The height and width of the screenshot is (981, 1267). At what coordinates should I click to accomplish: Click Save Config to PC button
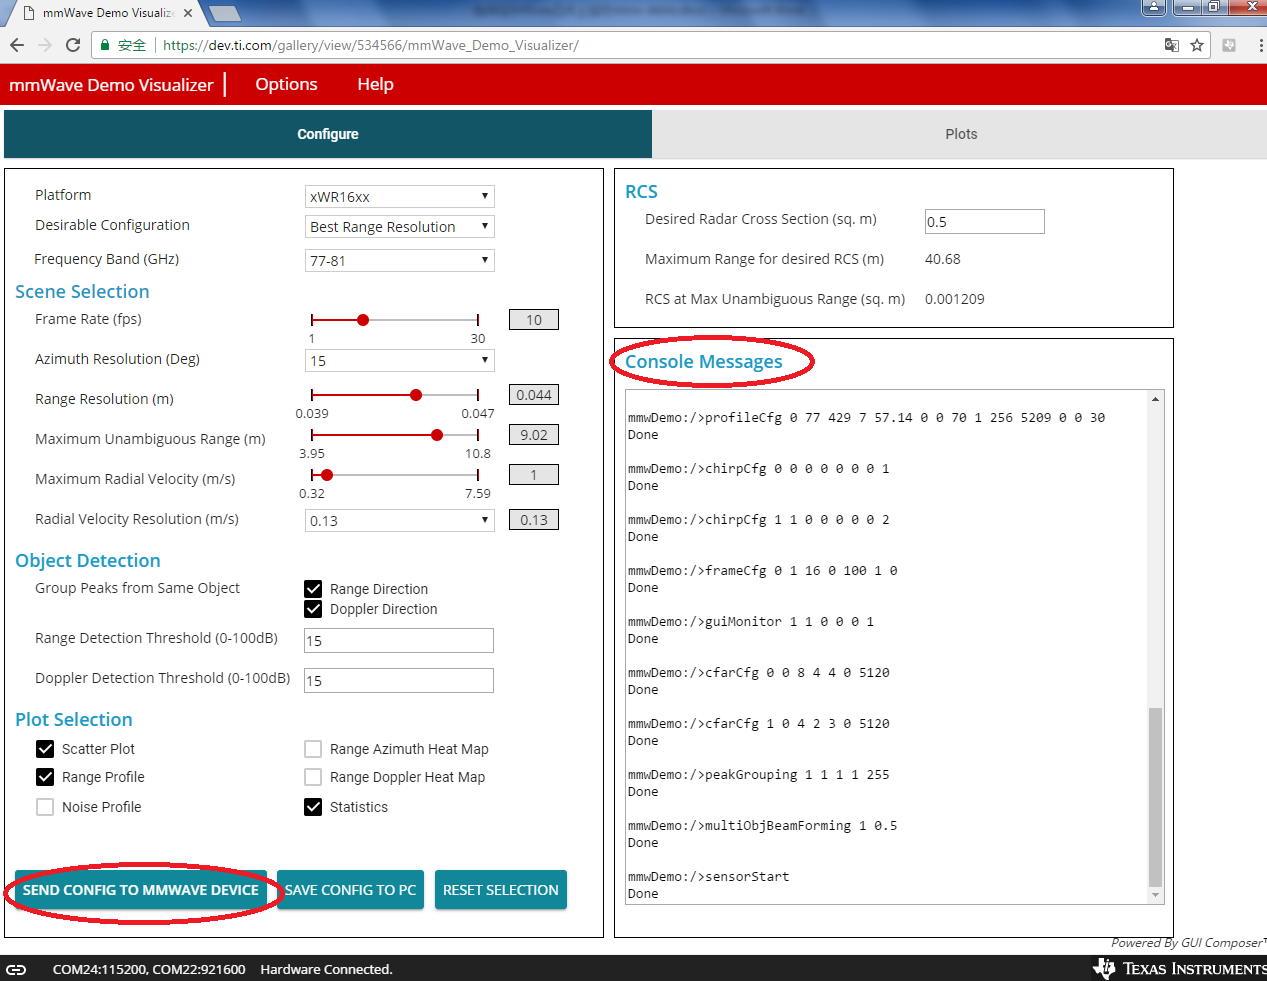(x=350, y=890)
